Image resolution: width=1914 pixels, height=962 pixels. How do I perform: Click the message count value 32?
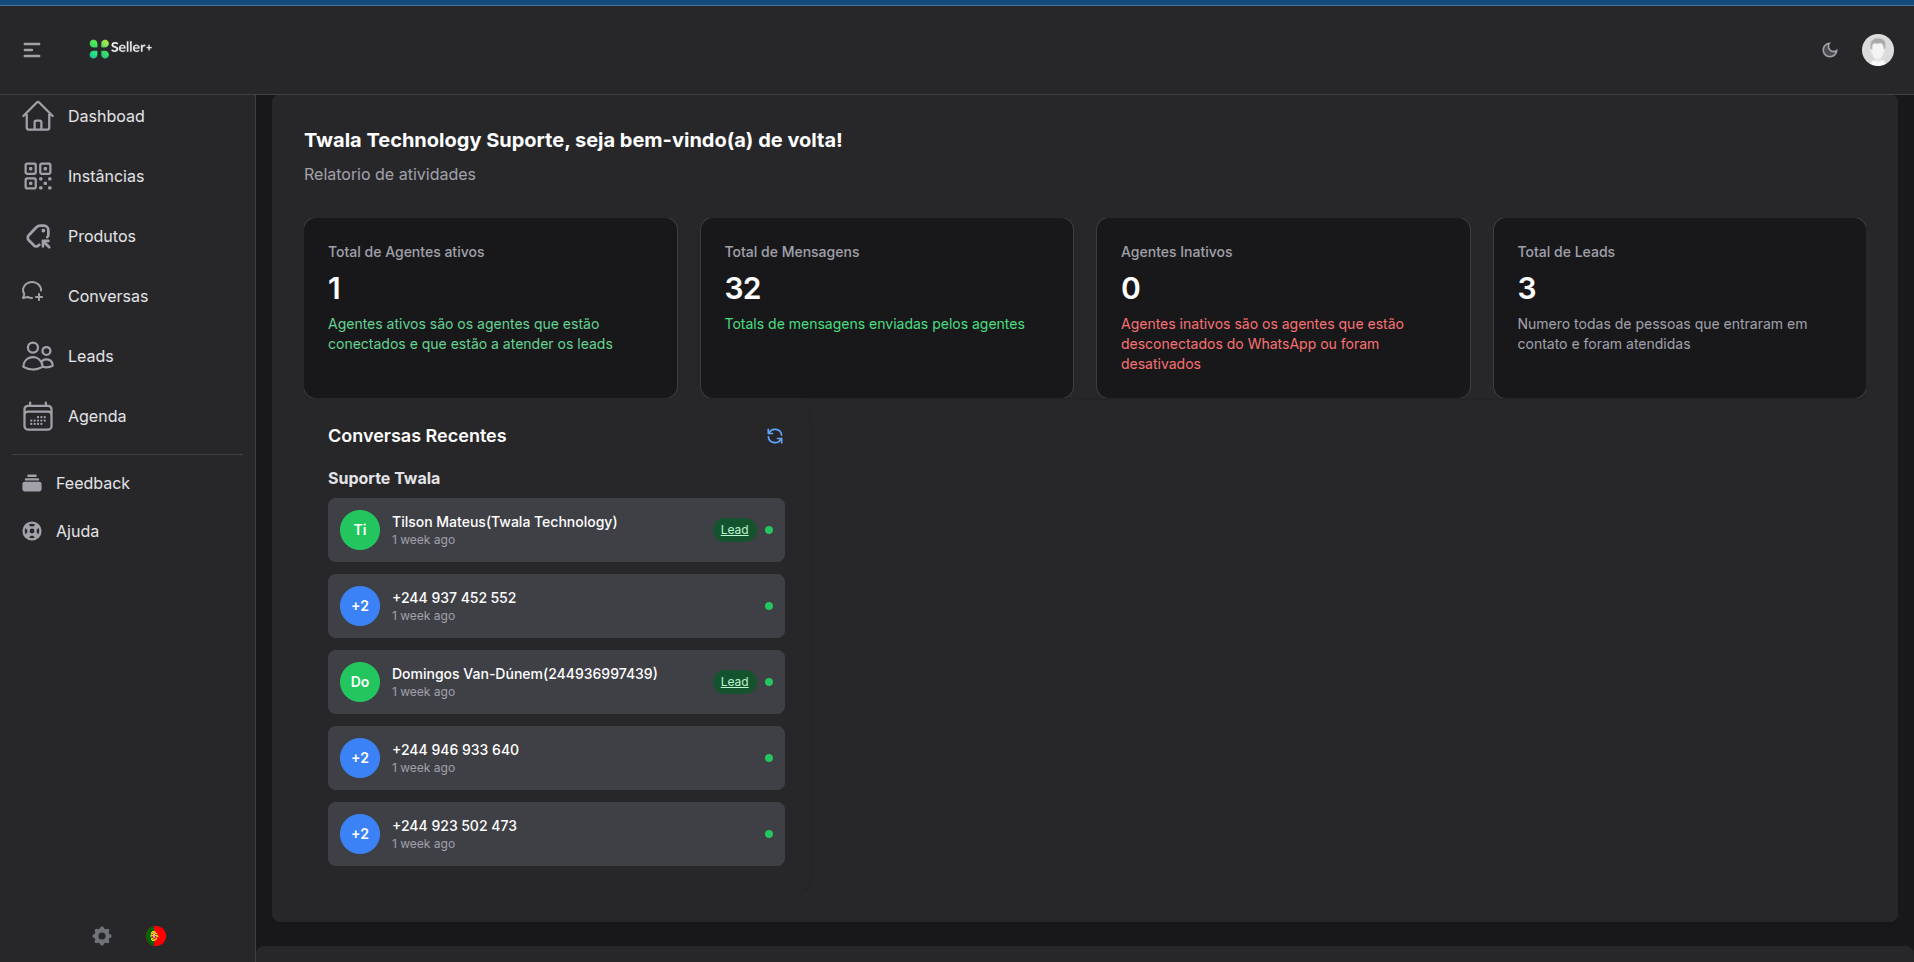[743, 288]
